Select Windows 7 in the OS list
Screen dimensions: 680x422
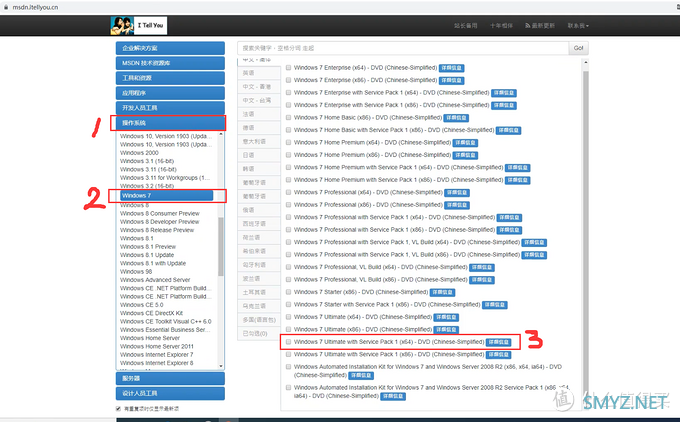[167, 196]
